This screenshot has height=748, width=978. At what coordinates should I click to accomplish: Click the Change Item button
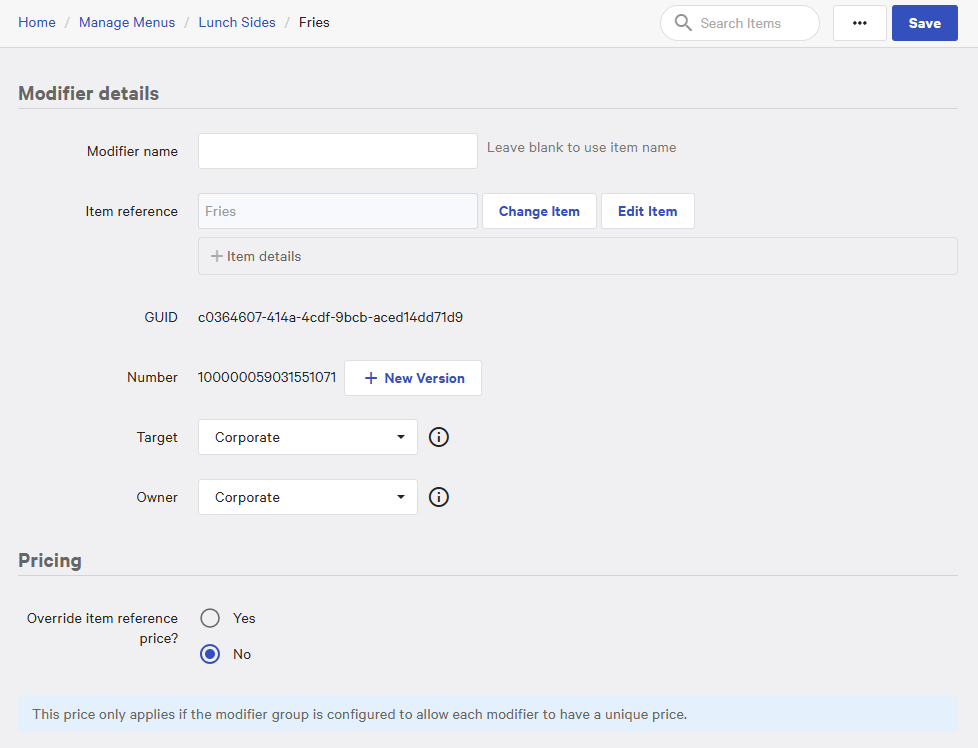[x=539, y=211]
